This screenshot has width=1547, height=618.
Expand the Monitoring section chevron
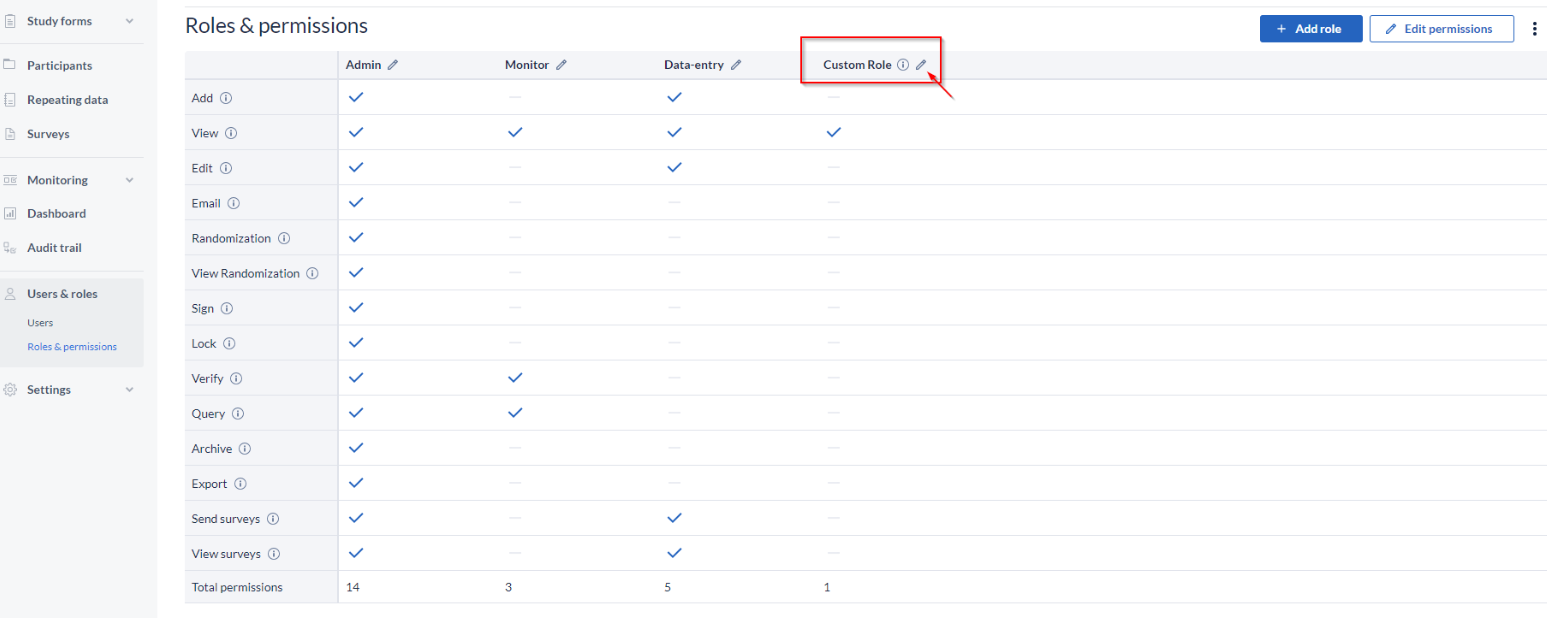tap(129, 180)
